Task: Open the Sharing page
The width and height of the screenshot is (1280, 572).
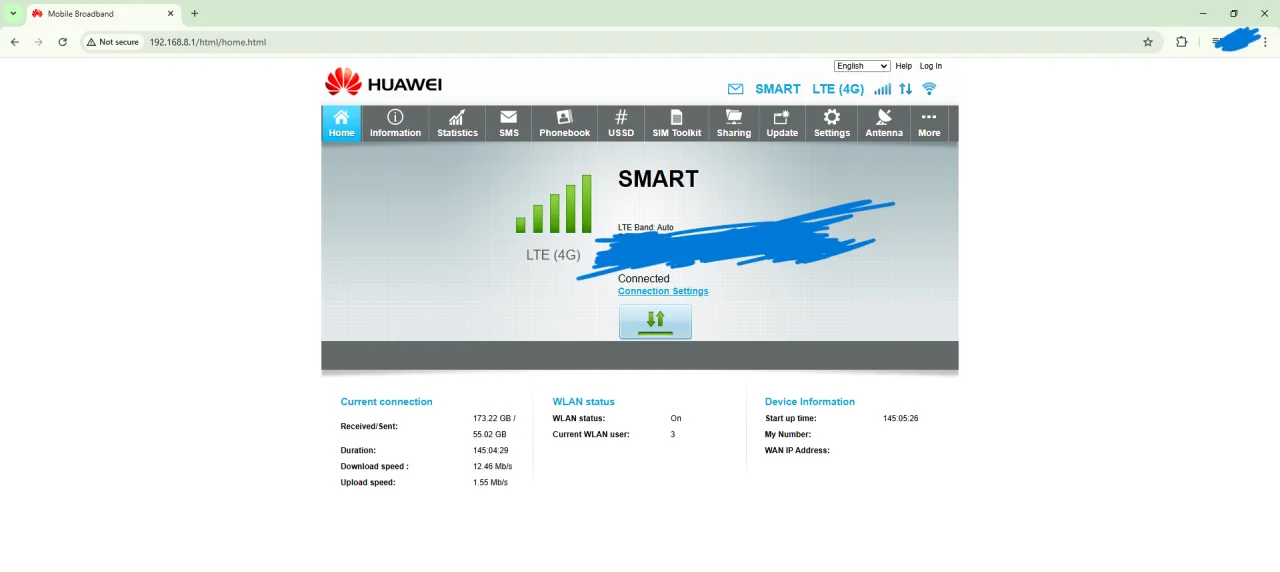Action: click(x=733, y=124)
